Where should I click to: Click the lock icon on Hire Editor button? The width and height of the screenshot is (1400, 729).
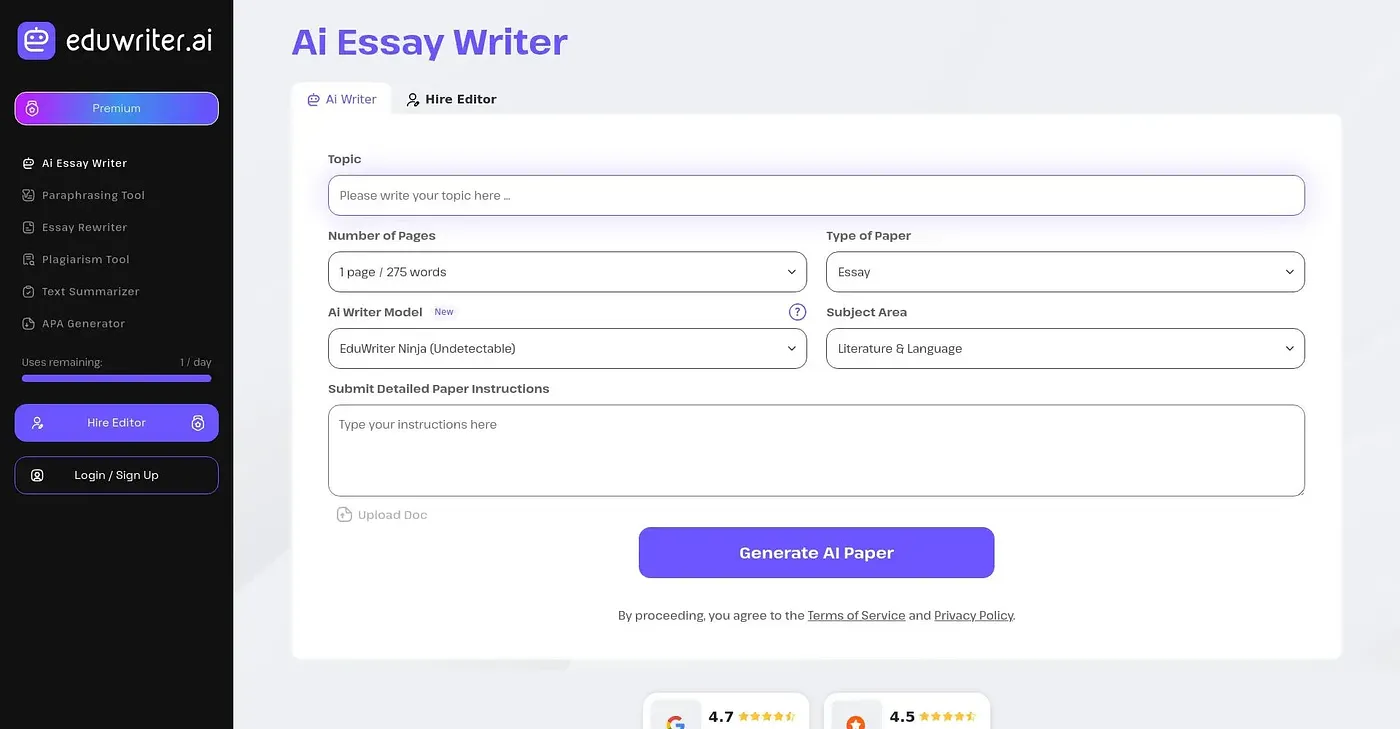tap(198, 423)
